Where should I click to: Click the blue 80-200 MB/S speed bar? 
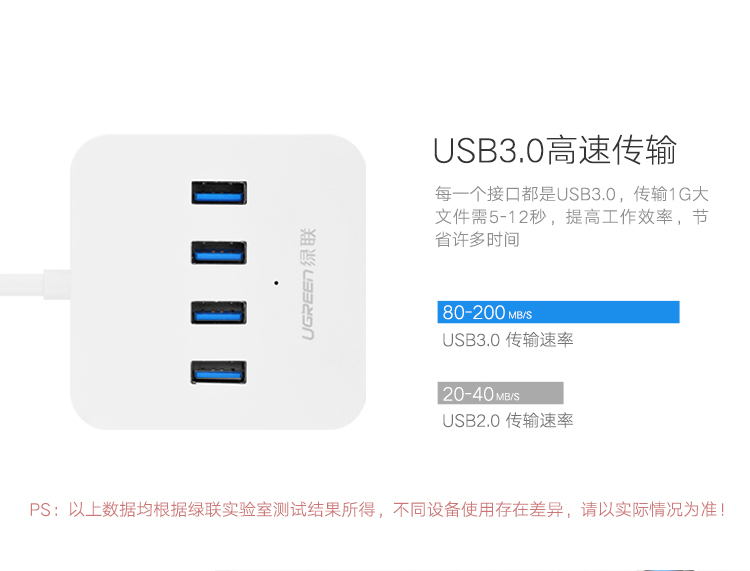click(x=558, y=312)
